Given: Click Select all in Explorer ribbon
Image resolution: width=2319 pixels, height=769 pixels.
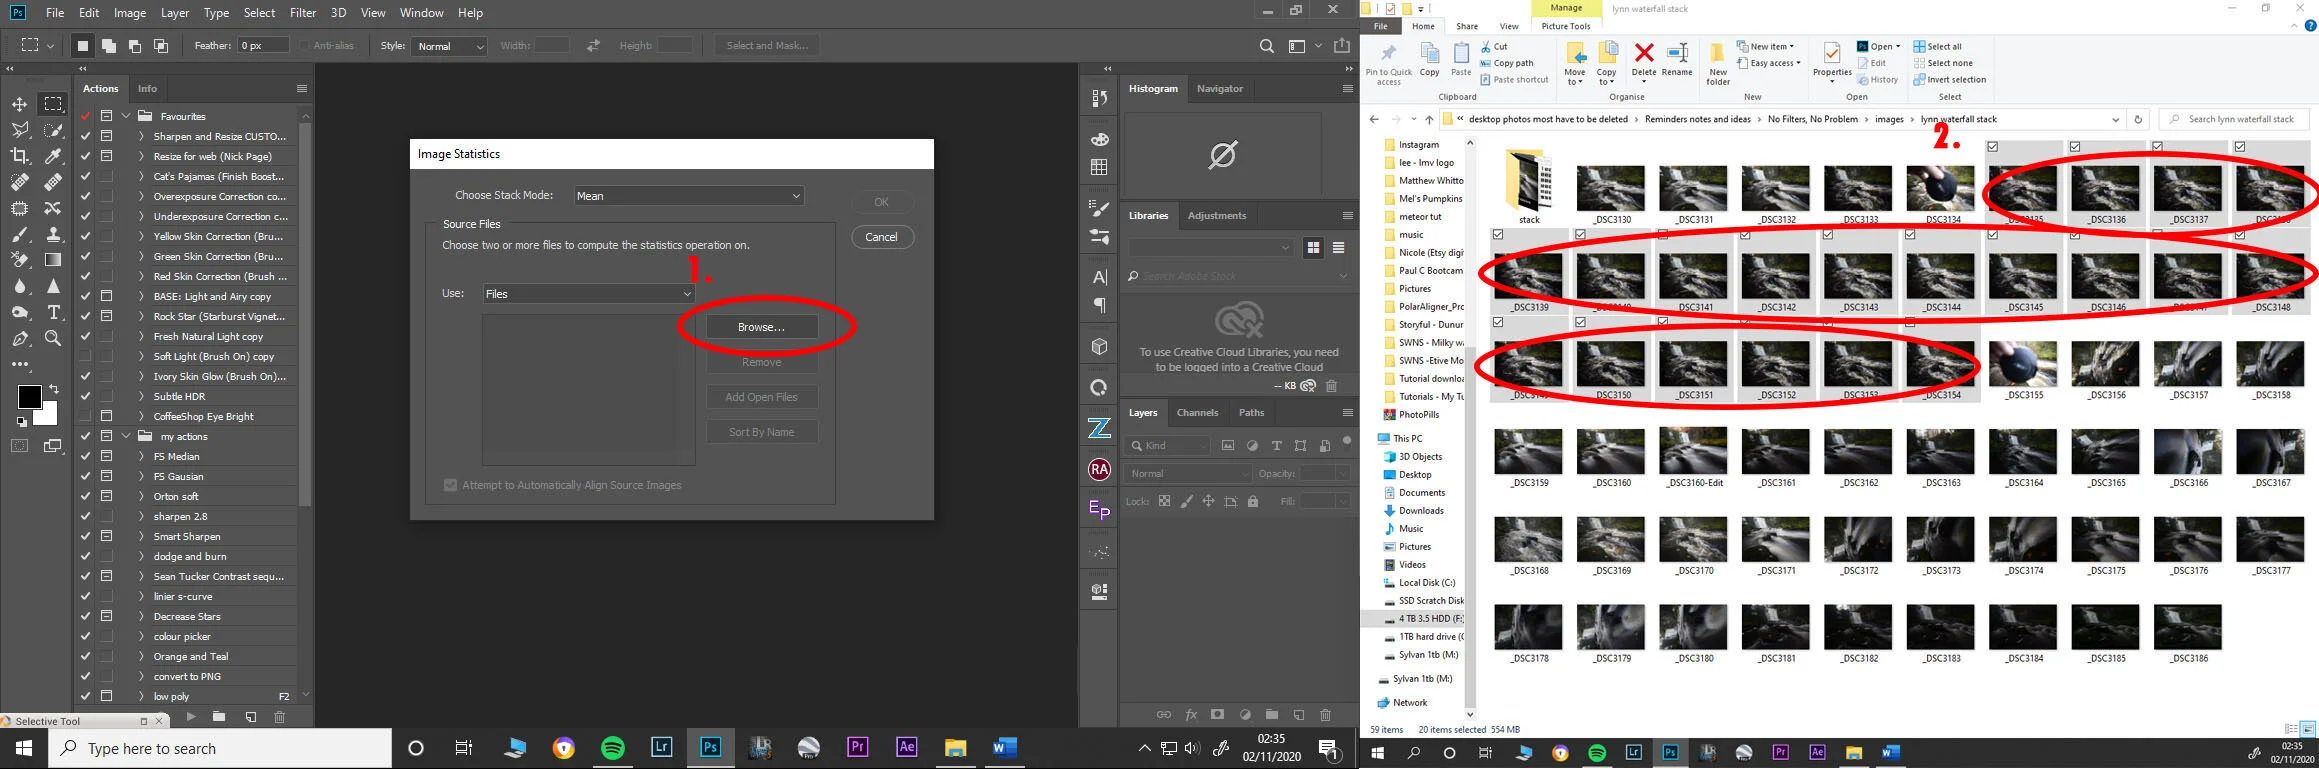Looking at the screenshot, I should pos(1937,46).
